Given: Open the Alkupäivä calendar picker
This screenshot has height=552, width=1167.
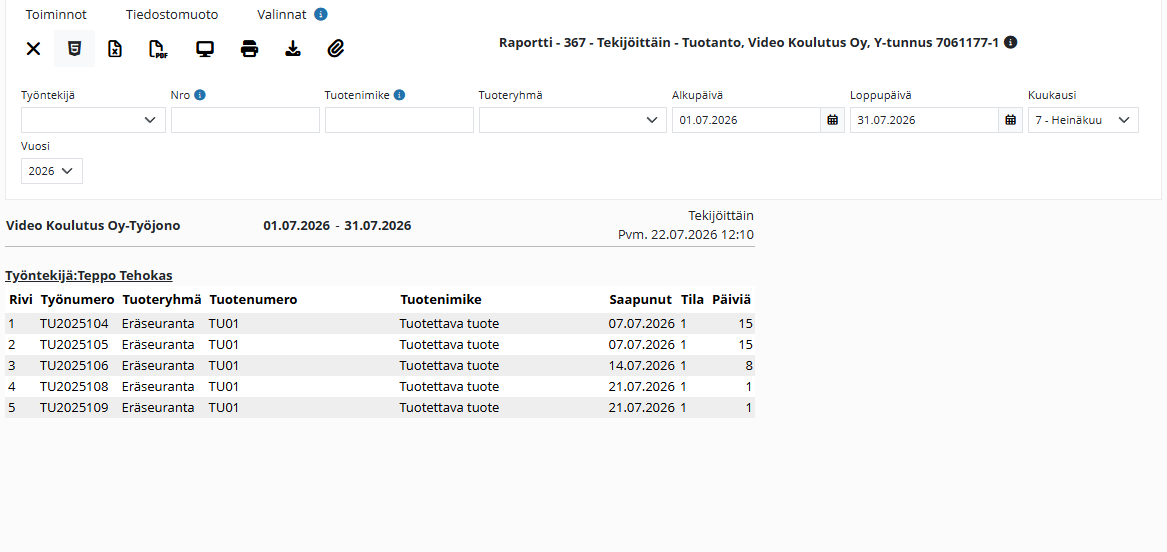Looking at the screenshot, I should (x=833, y=120).
